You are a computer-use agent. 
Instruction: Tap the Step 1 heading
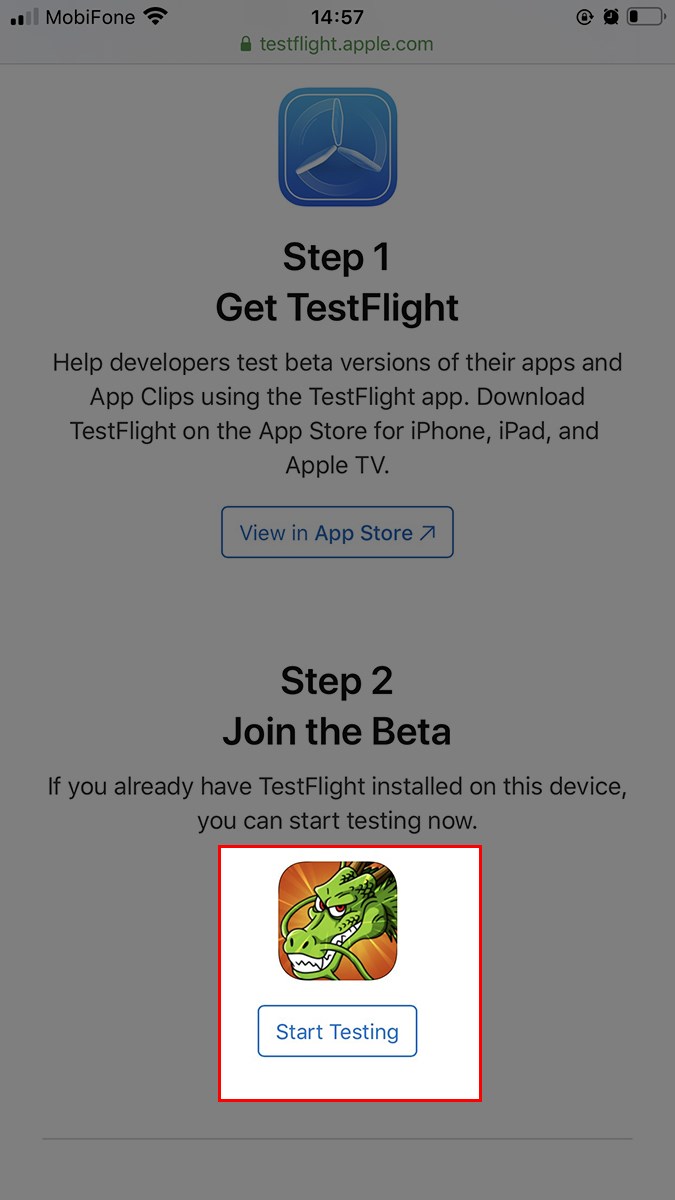click(x=337, y=257)
